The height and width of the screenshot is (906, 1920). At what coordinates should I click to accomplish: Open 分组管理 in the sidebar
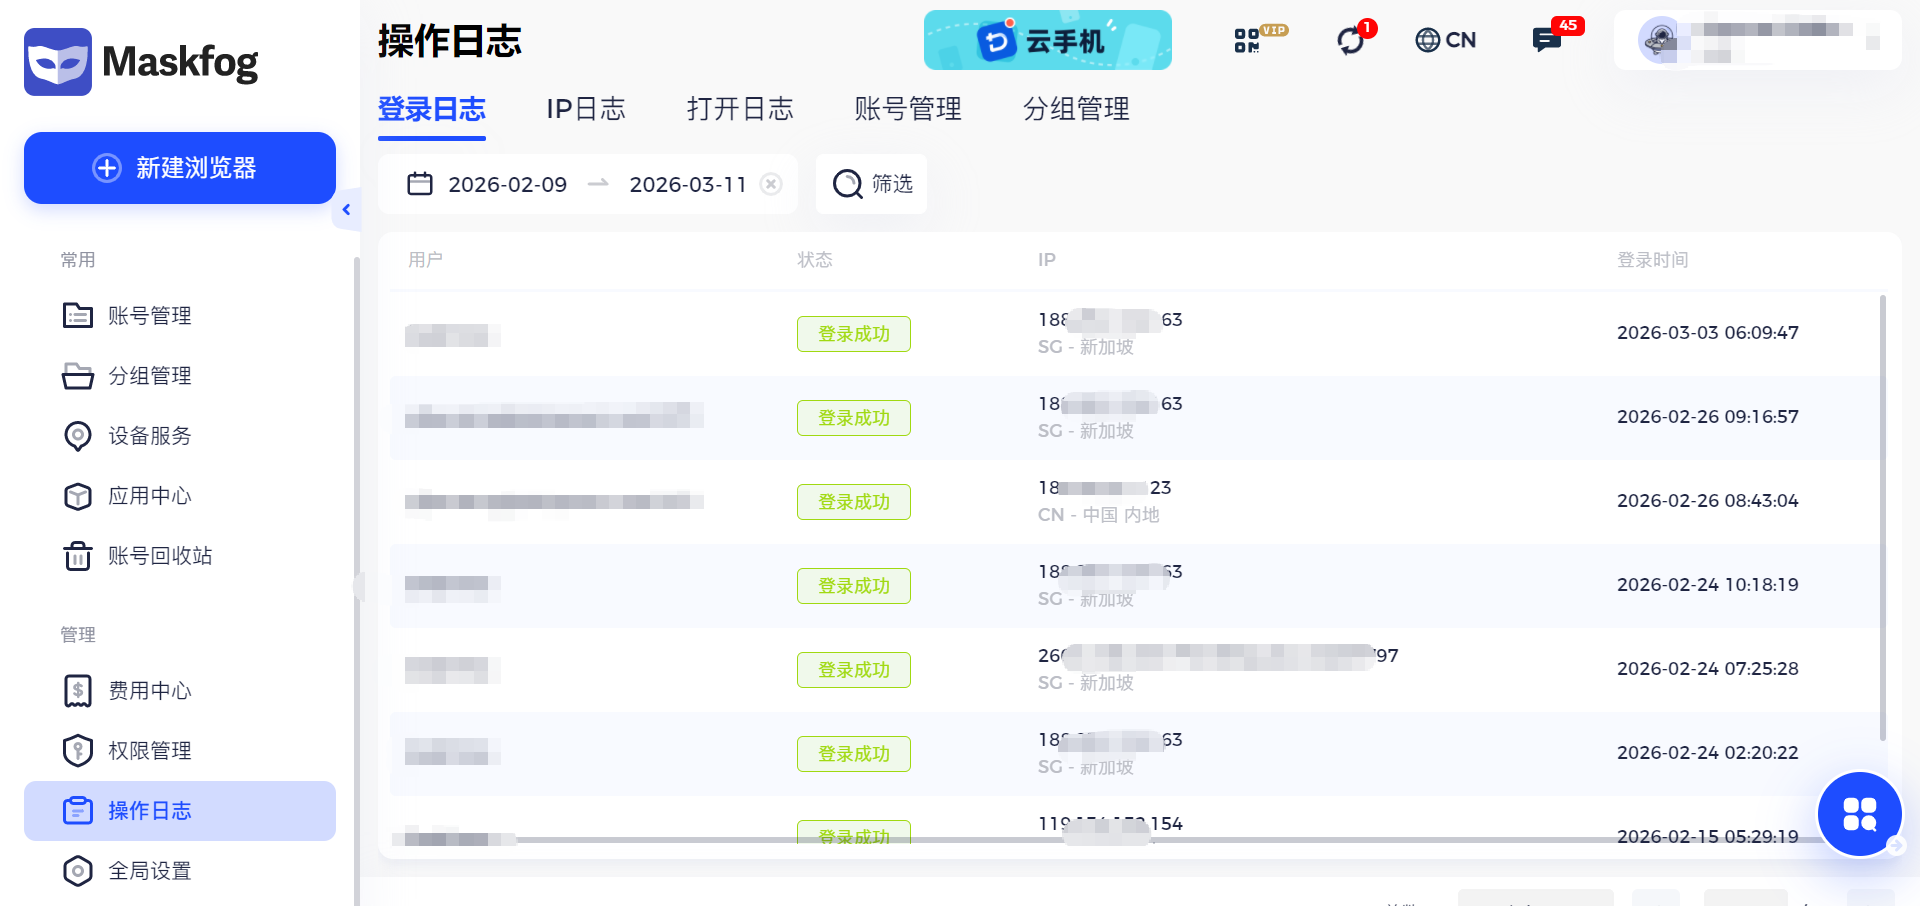[x=150, y=376]
